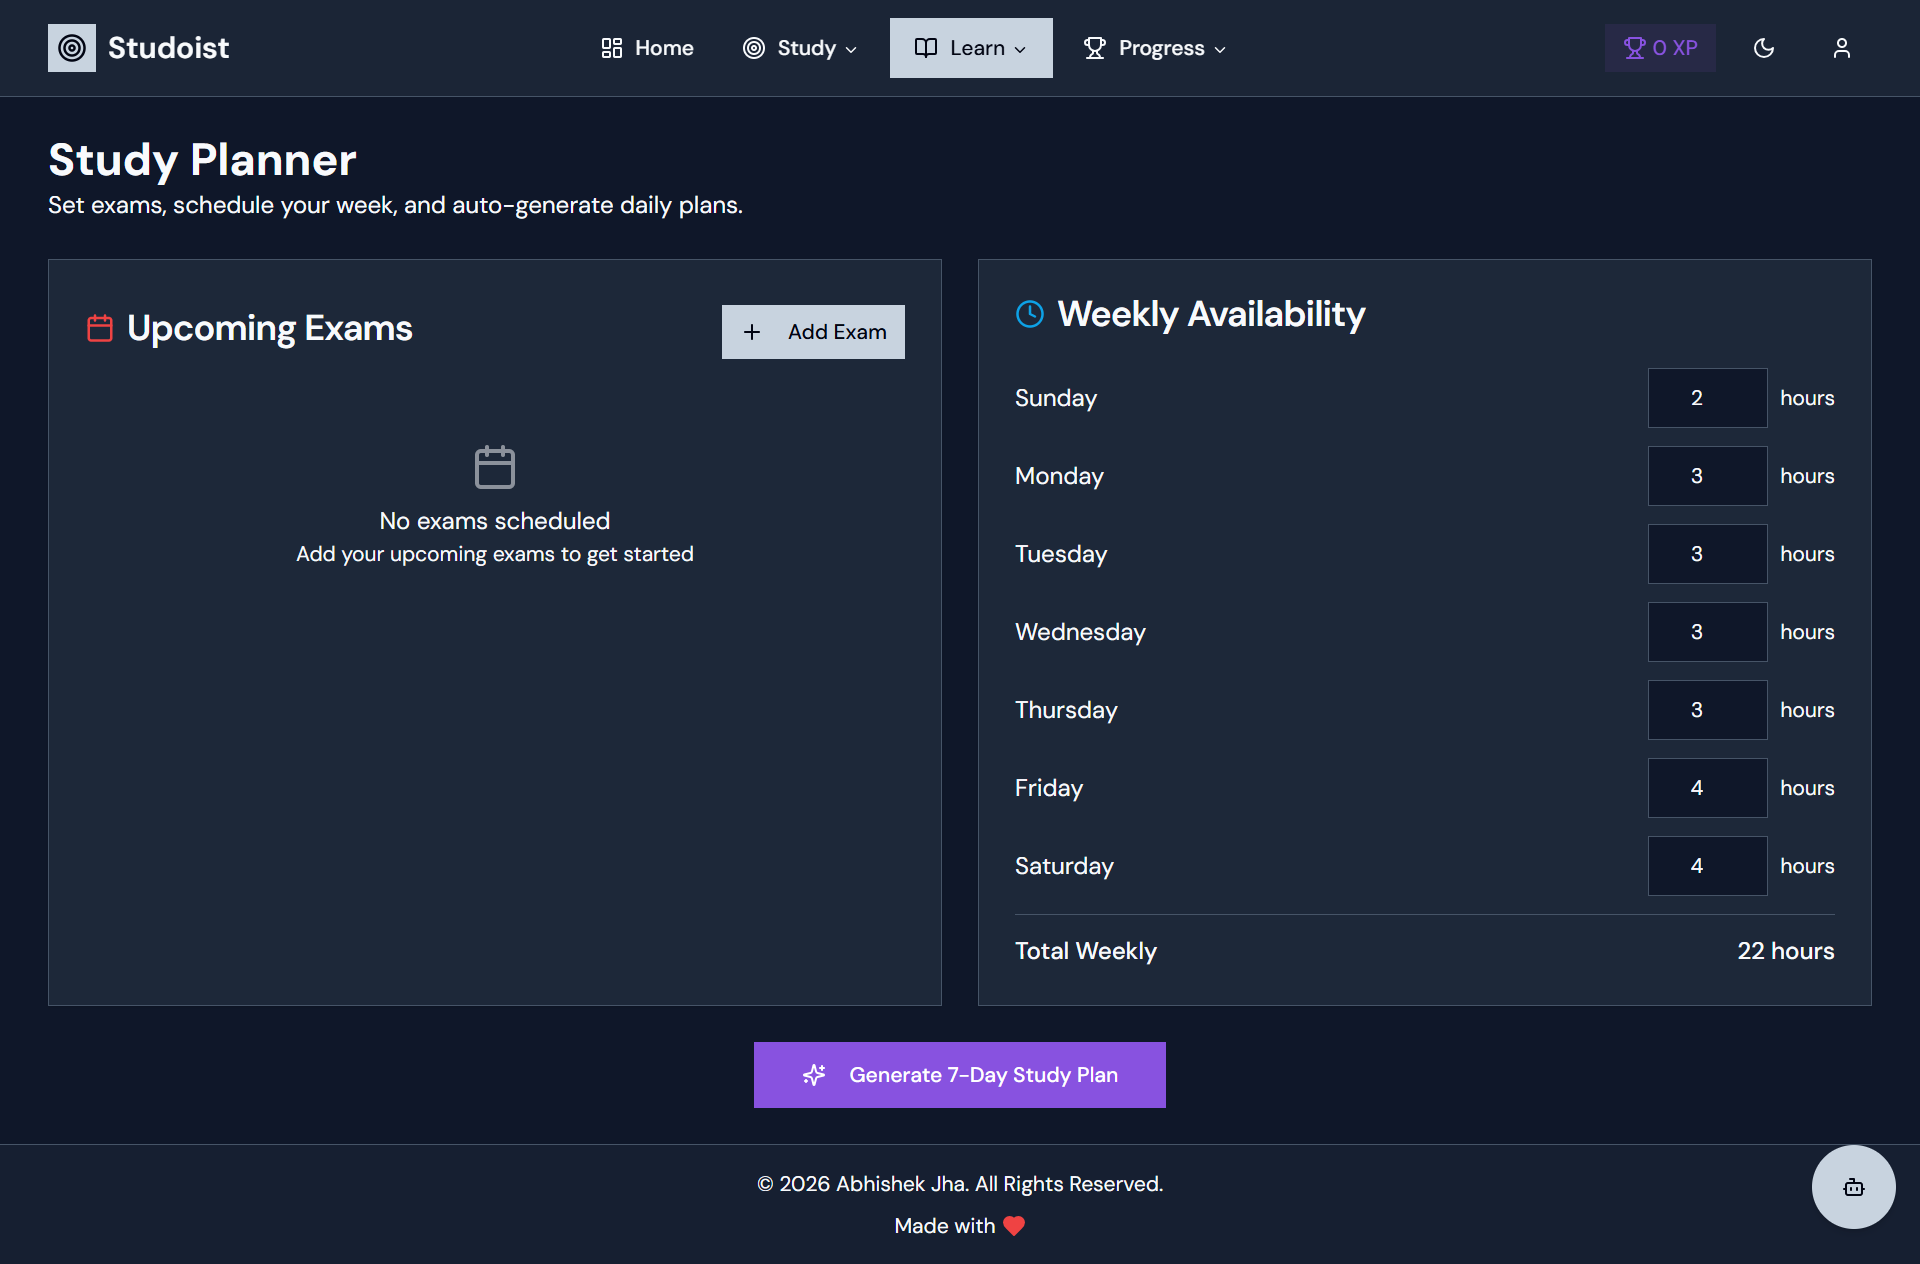Click the trophy icon showing 0 XP
Viewport: 1920px width, 1264px height.
pos(1634,47)
